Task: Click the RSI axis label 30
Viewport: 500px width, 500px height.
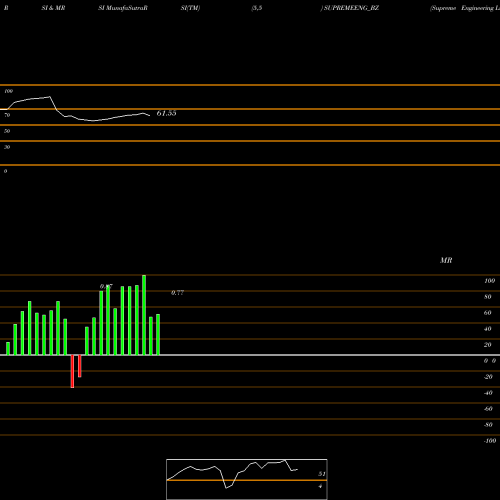Action: click(x=7, y=147)
